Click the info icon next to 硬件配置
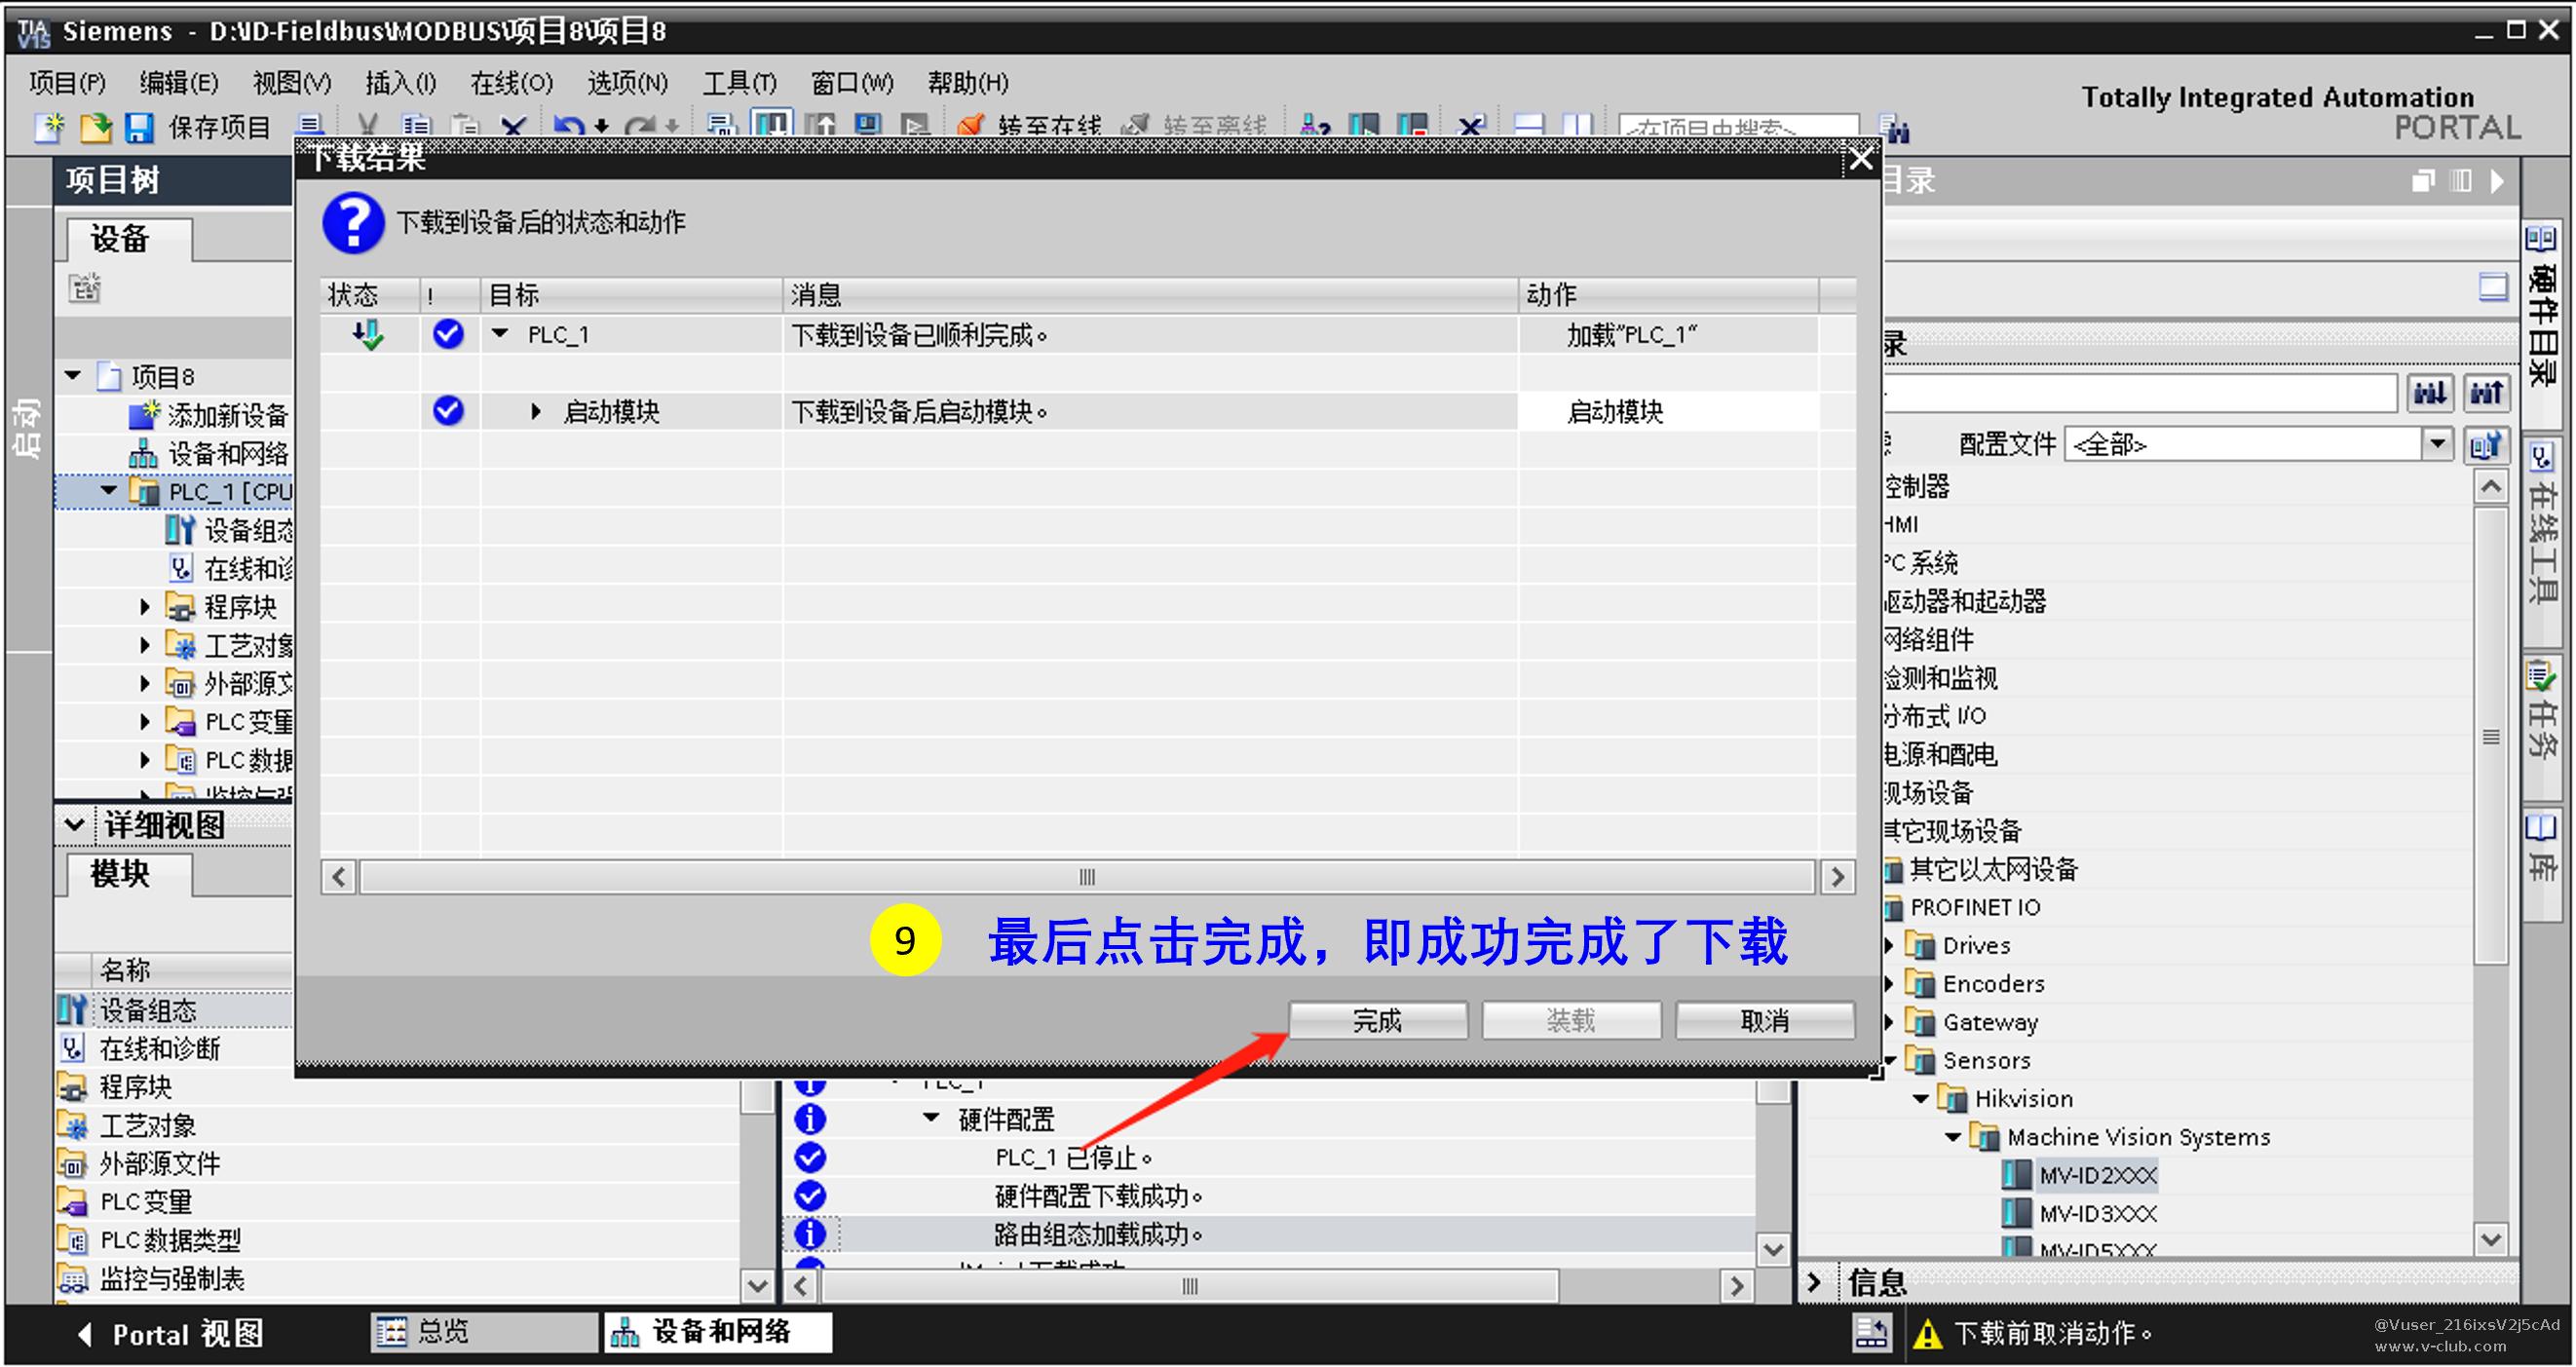 [810, 1119]
